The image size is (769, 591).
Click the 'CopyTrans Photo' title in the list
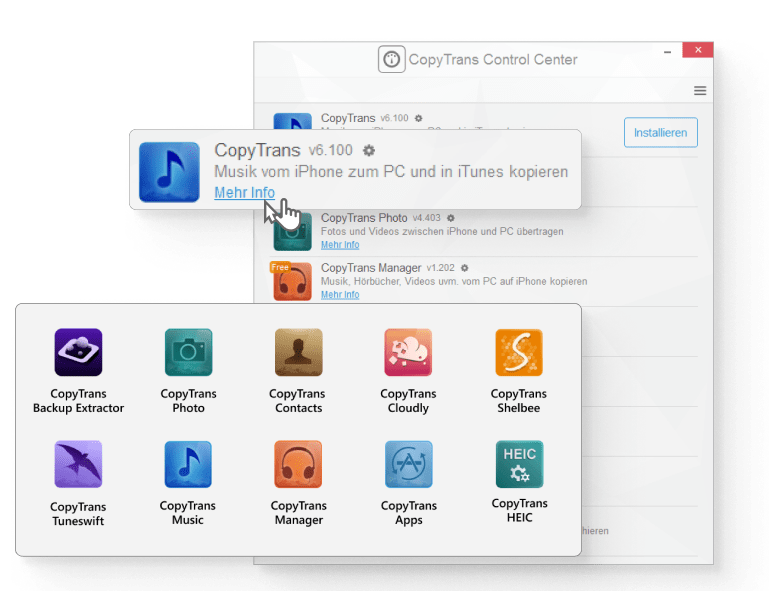point(364,218)
